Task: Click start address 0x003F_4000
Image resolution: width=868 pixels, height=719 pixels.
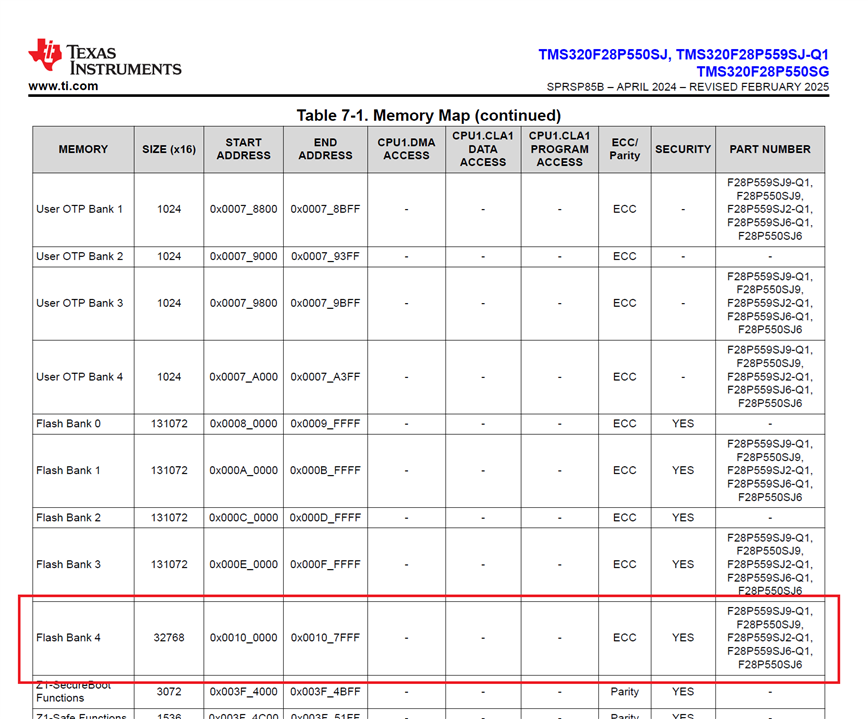Action: pyautogui.click(x=244, y=692)
